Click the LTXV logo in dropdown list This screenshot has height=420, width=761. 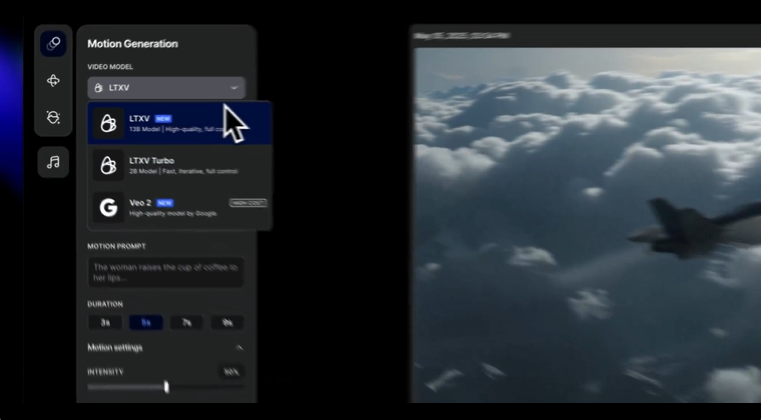click(108, 124)
